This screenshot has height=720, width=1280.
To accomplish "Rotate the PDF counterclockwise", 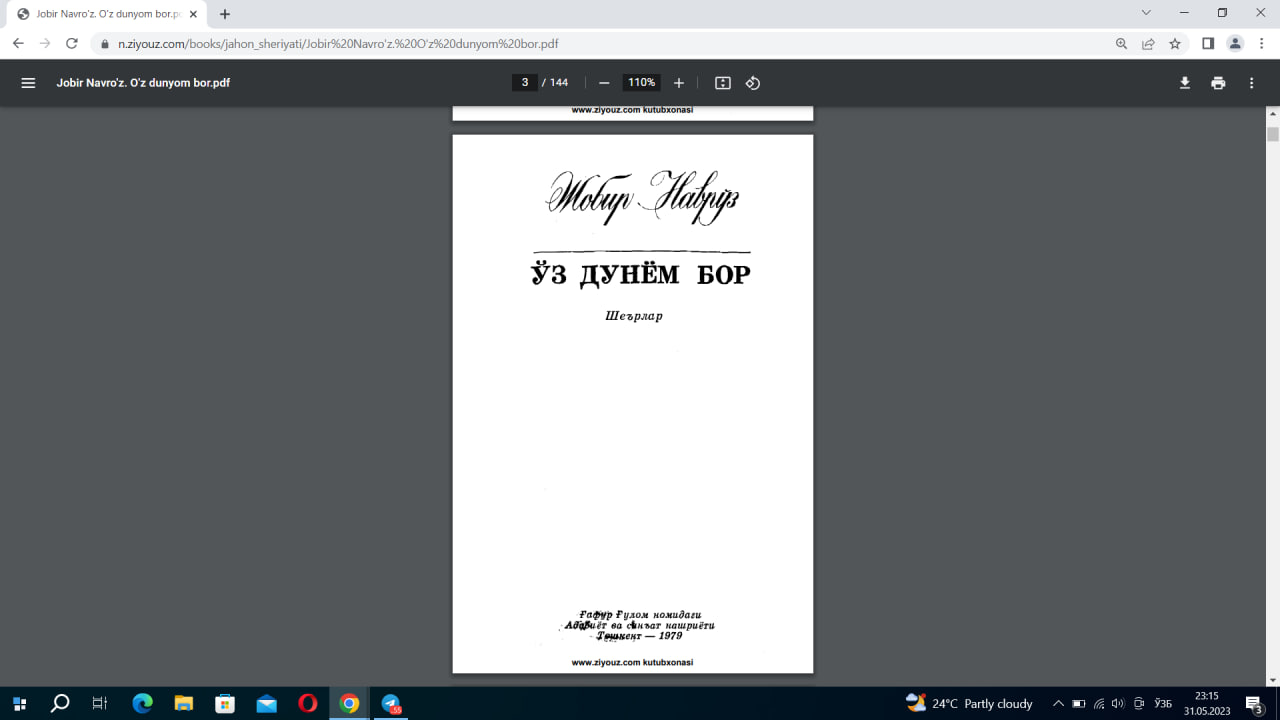I will pyautogui.click(x=753, y=83).
